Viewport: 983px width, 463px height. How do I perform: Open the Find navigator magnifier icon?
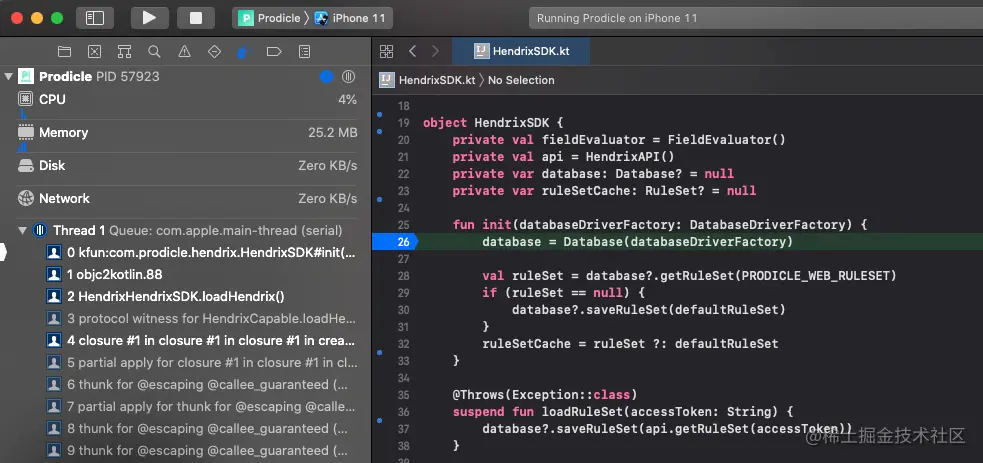coord(154,51)
